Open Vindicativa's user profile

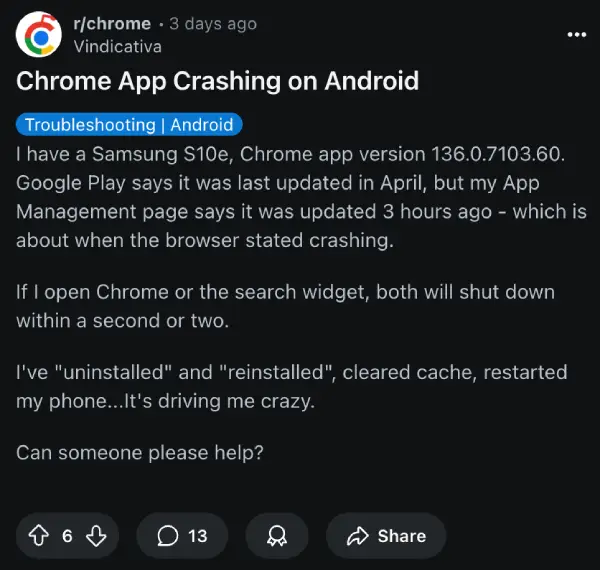tap(117, 47)
